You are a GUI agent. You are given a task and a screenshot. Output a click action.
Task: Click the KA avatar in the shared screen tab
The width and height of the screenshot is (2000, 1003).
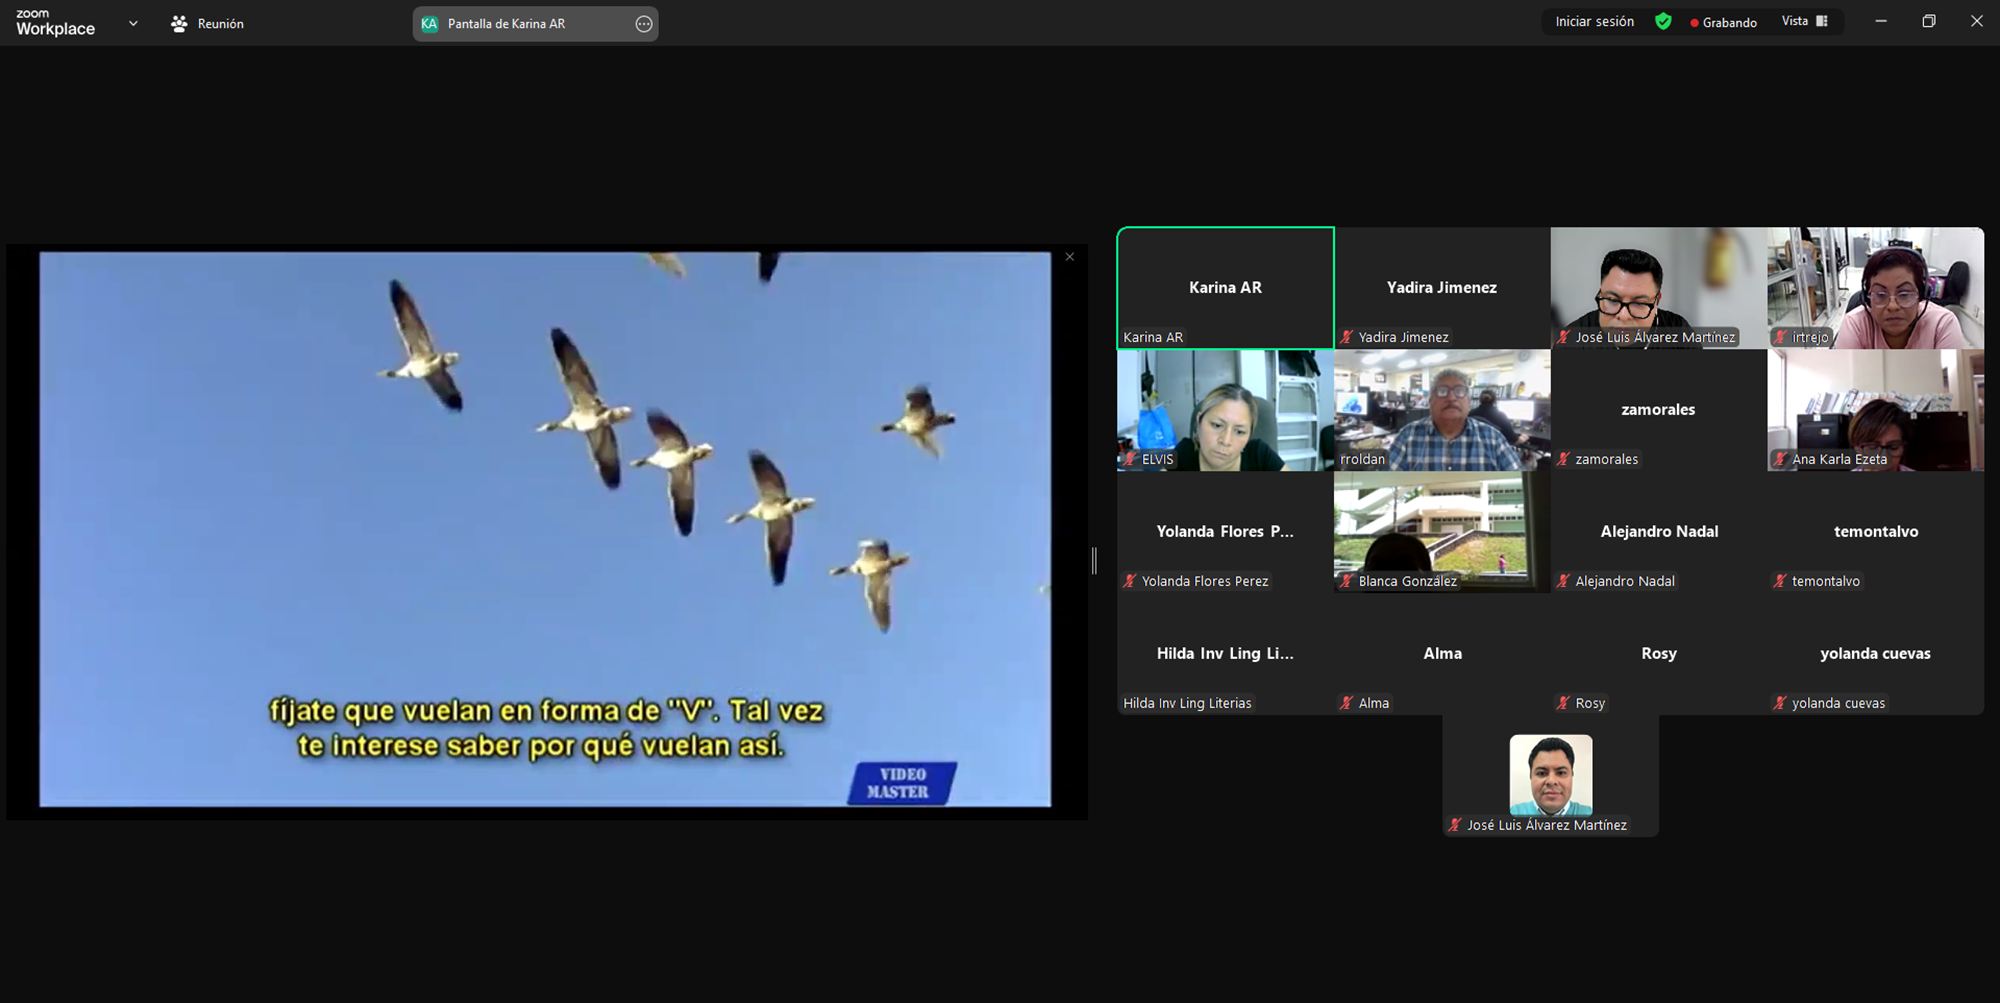(x=429, y=24)
